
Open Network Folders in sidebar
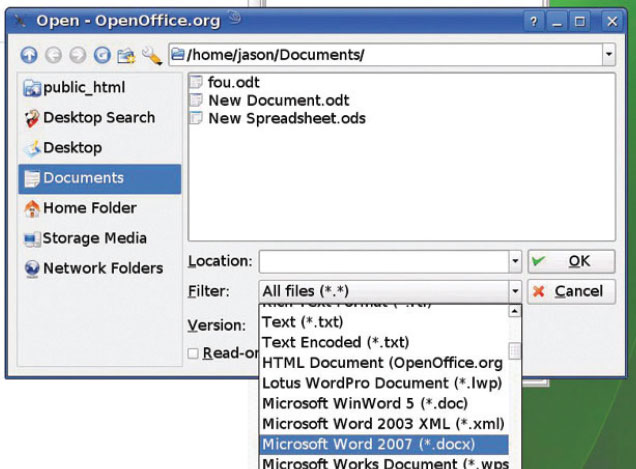101,268
